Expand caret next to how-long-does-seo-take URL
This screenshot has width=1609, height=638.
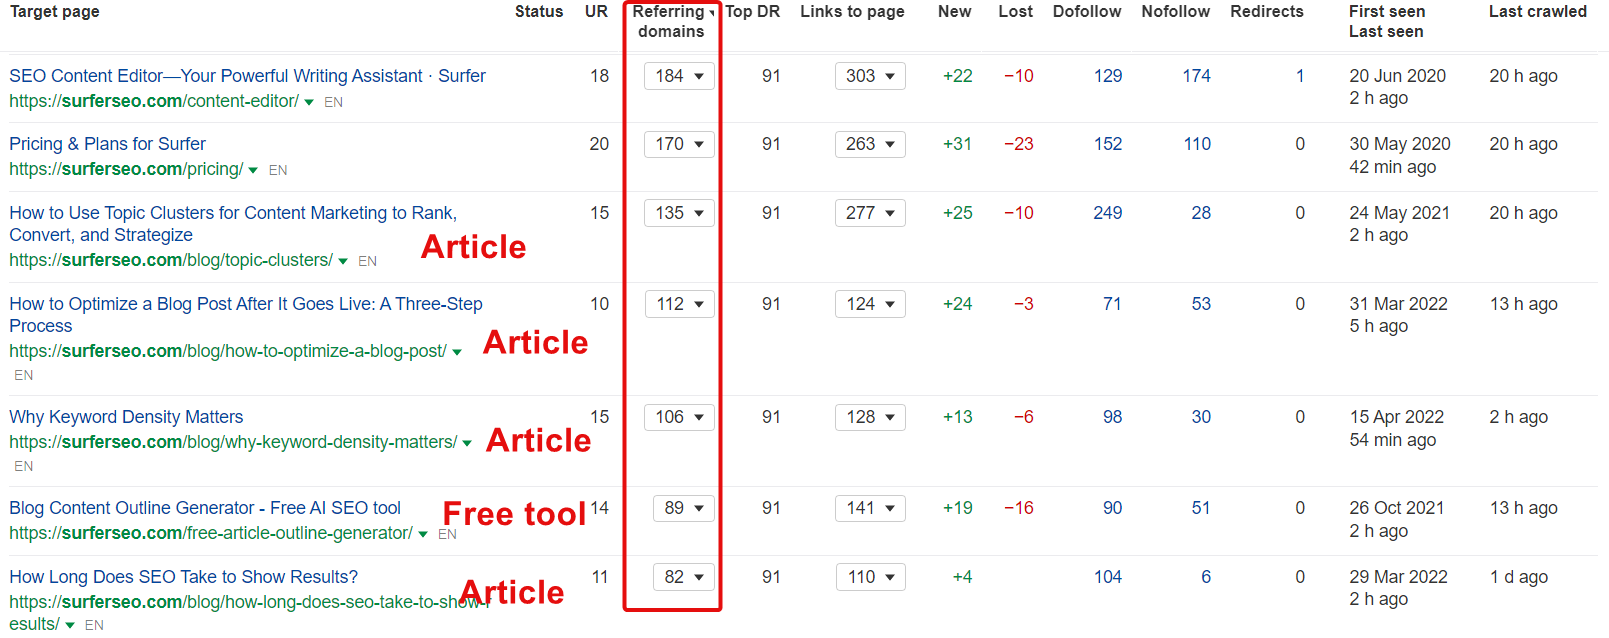70,625
